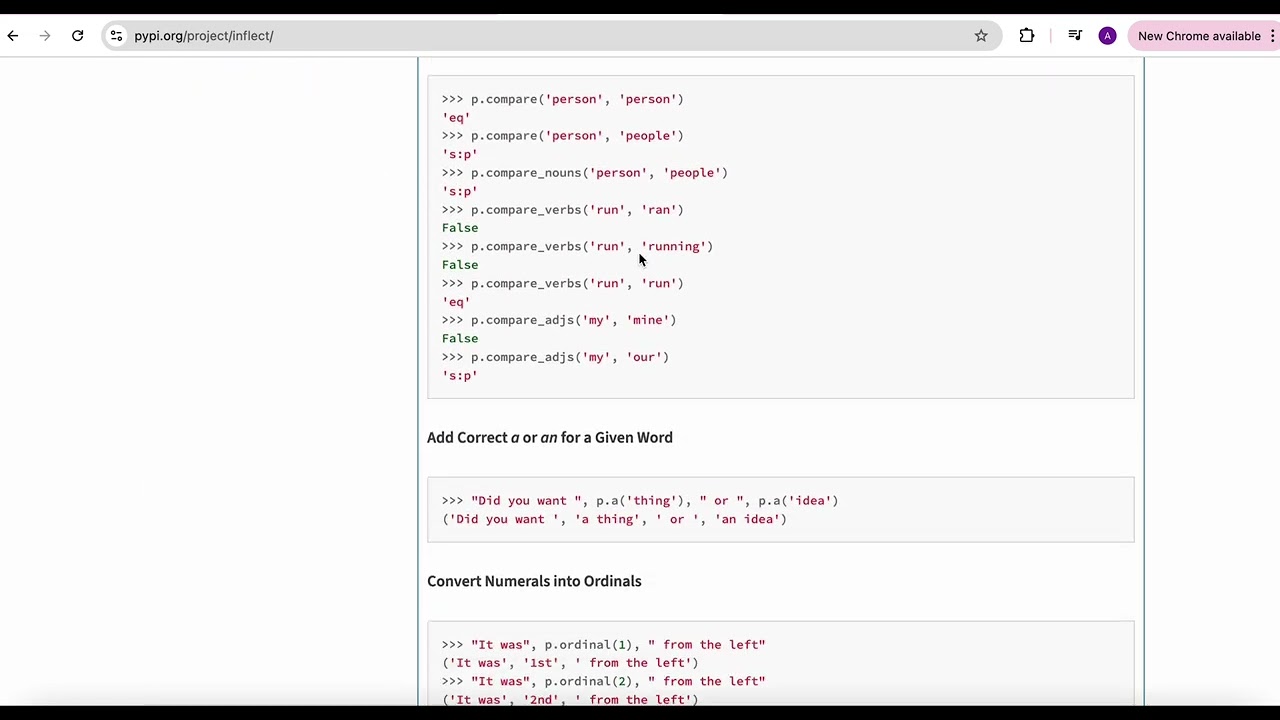Reload the PyPI inflect page
Viewport: 1280px width, 720px height.
coord(77,36)
